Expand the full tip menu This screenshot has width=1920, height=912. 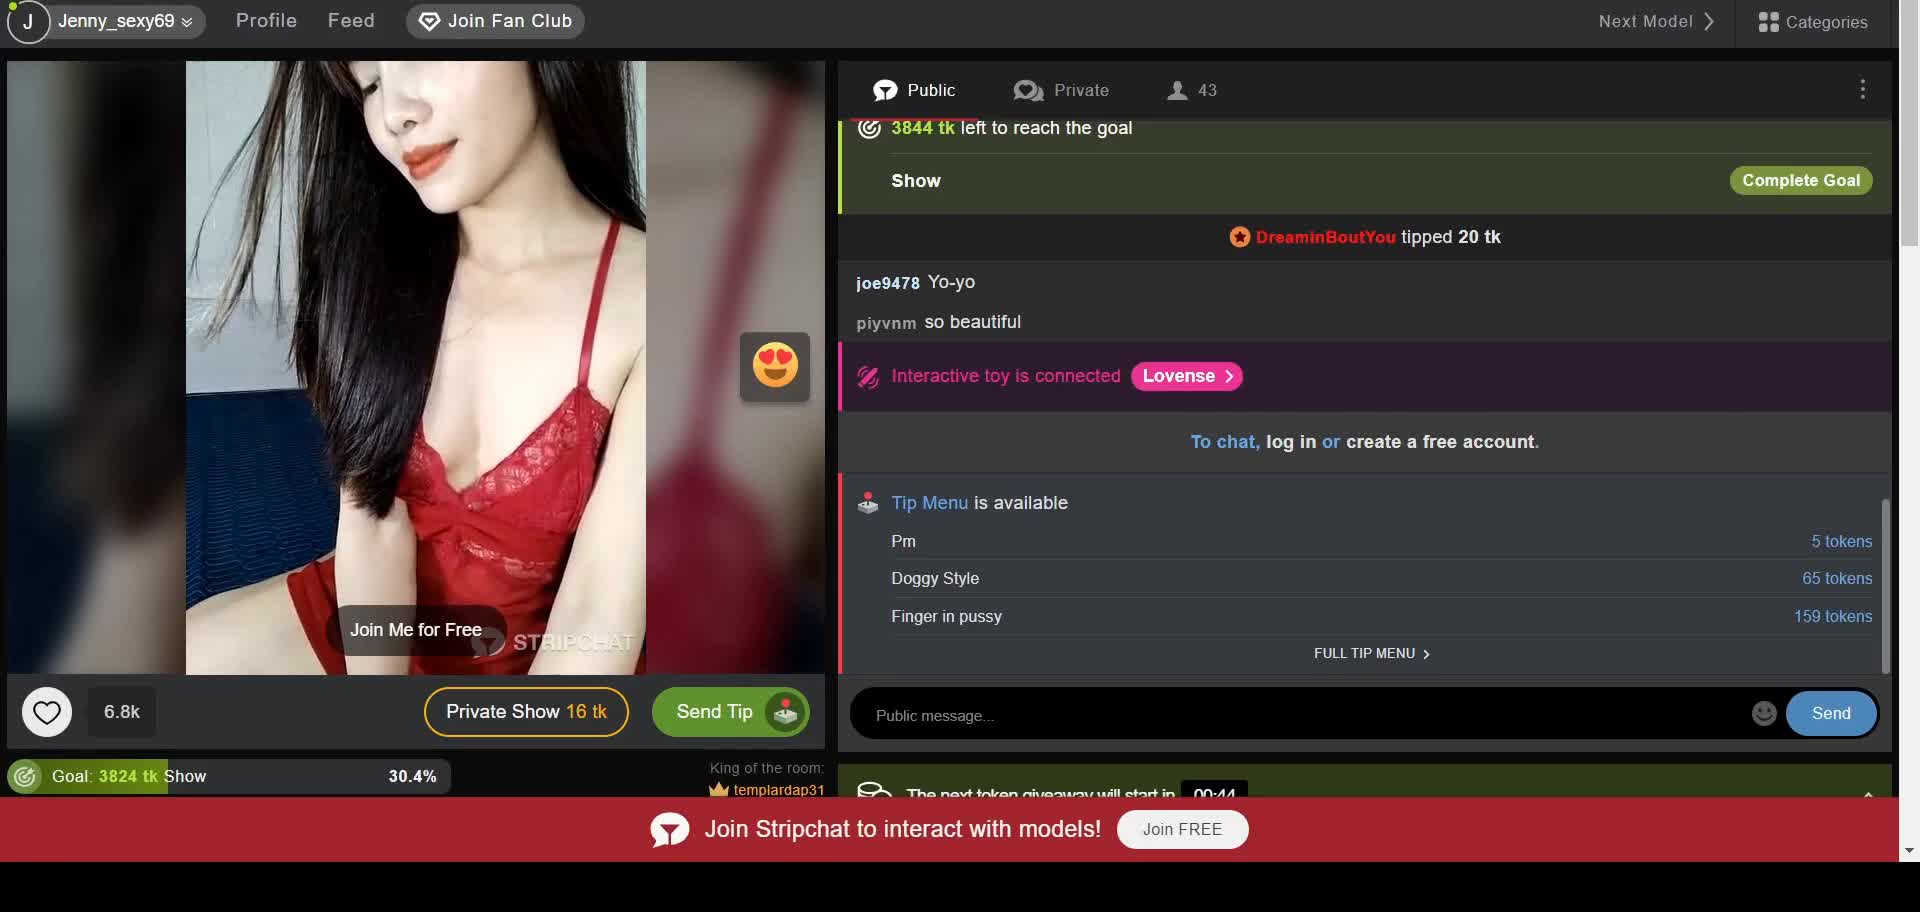click(1371, 653)
